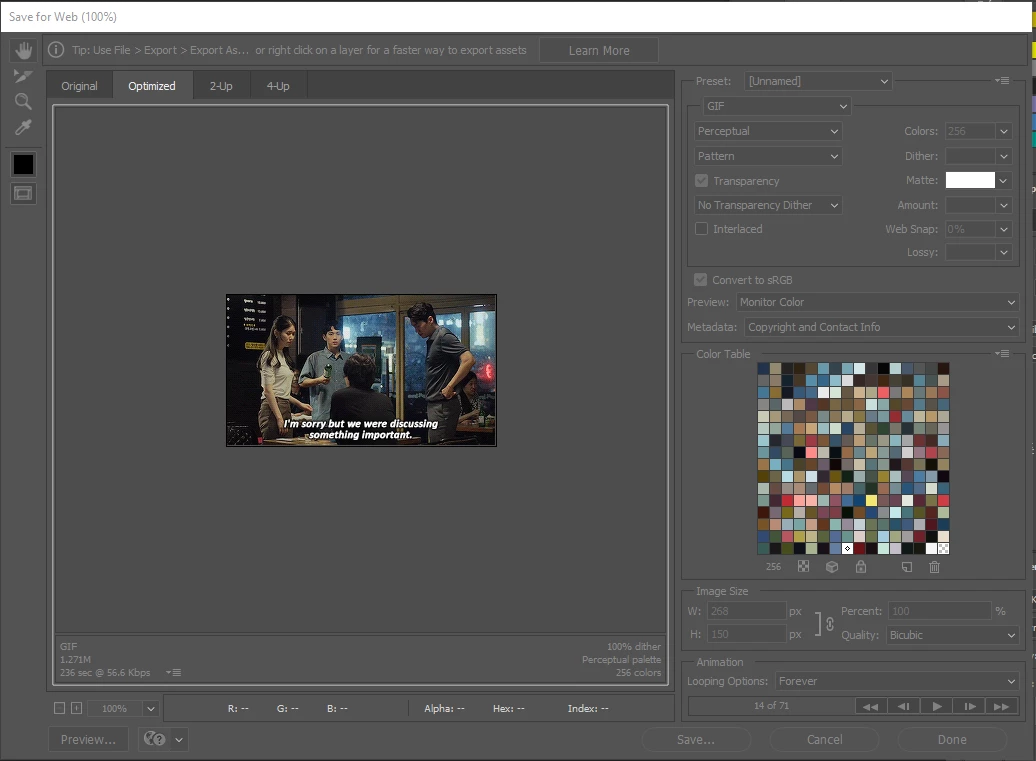This screenshot has height=761, width=1036.
Task: Click the Lossy dropdown arrow
Action: point(1004,252)
